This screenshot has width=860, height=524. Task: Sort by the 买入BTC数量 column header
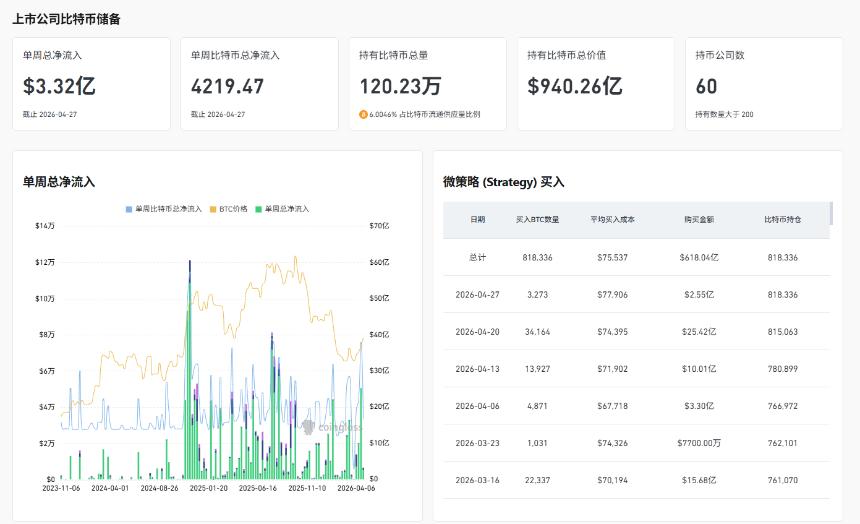(537, 219)
